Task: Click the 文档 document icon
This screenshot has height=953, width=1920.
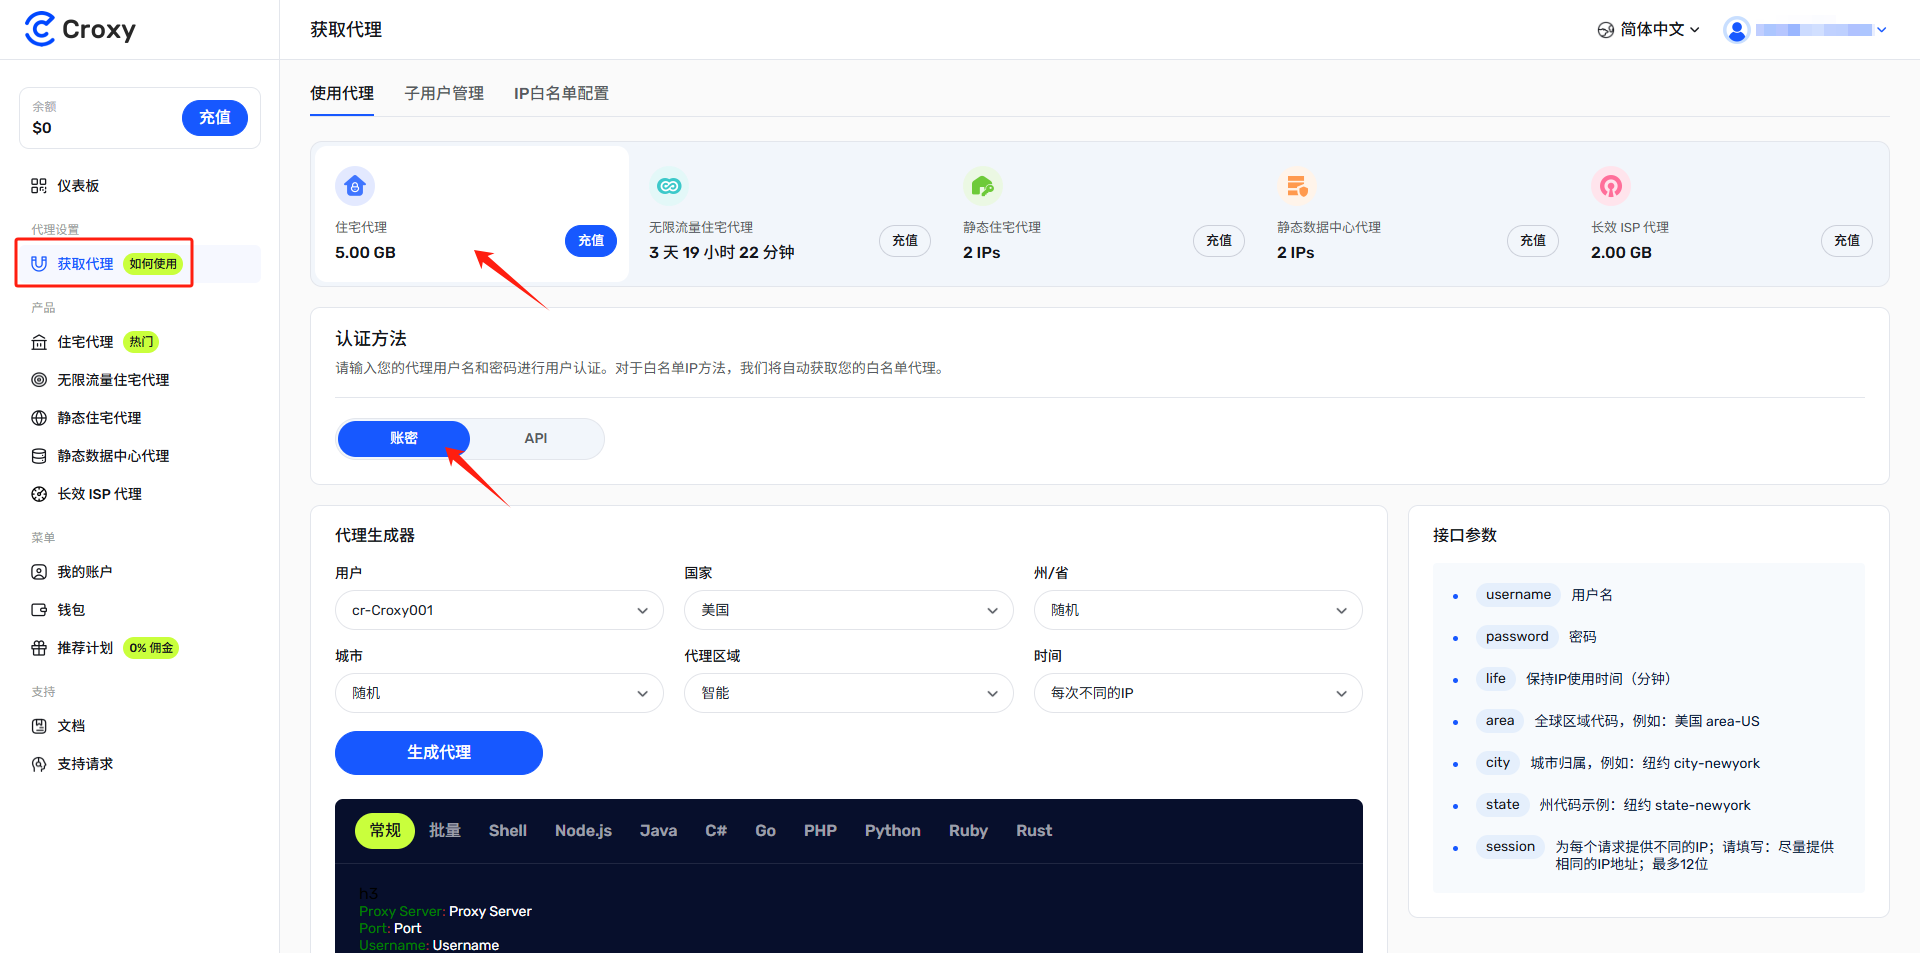Action: pyautogui.click(x=39, y=726)
